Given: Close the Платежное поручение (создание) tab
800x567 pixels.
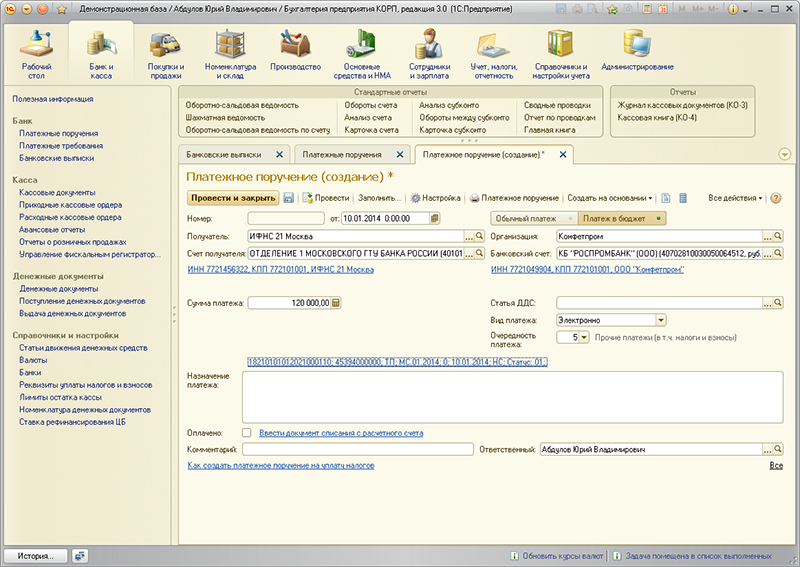Looking at the screenshot, I should click(x=563, y=154).
